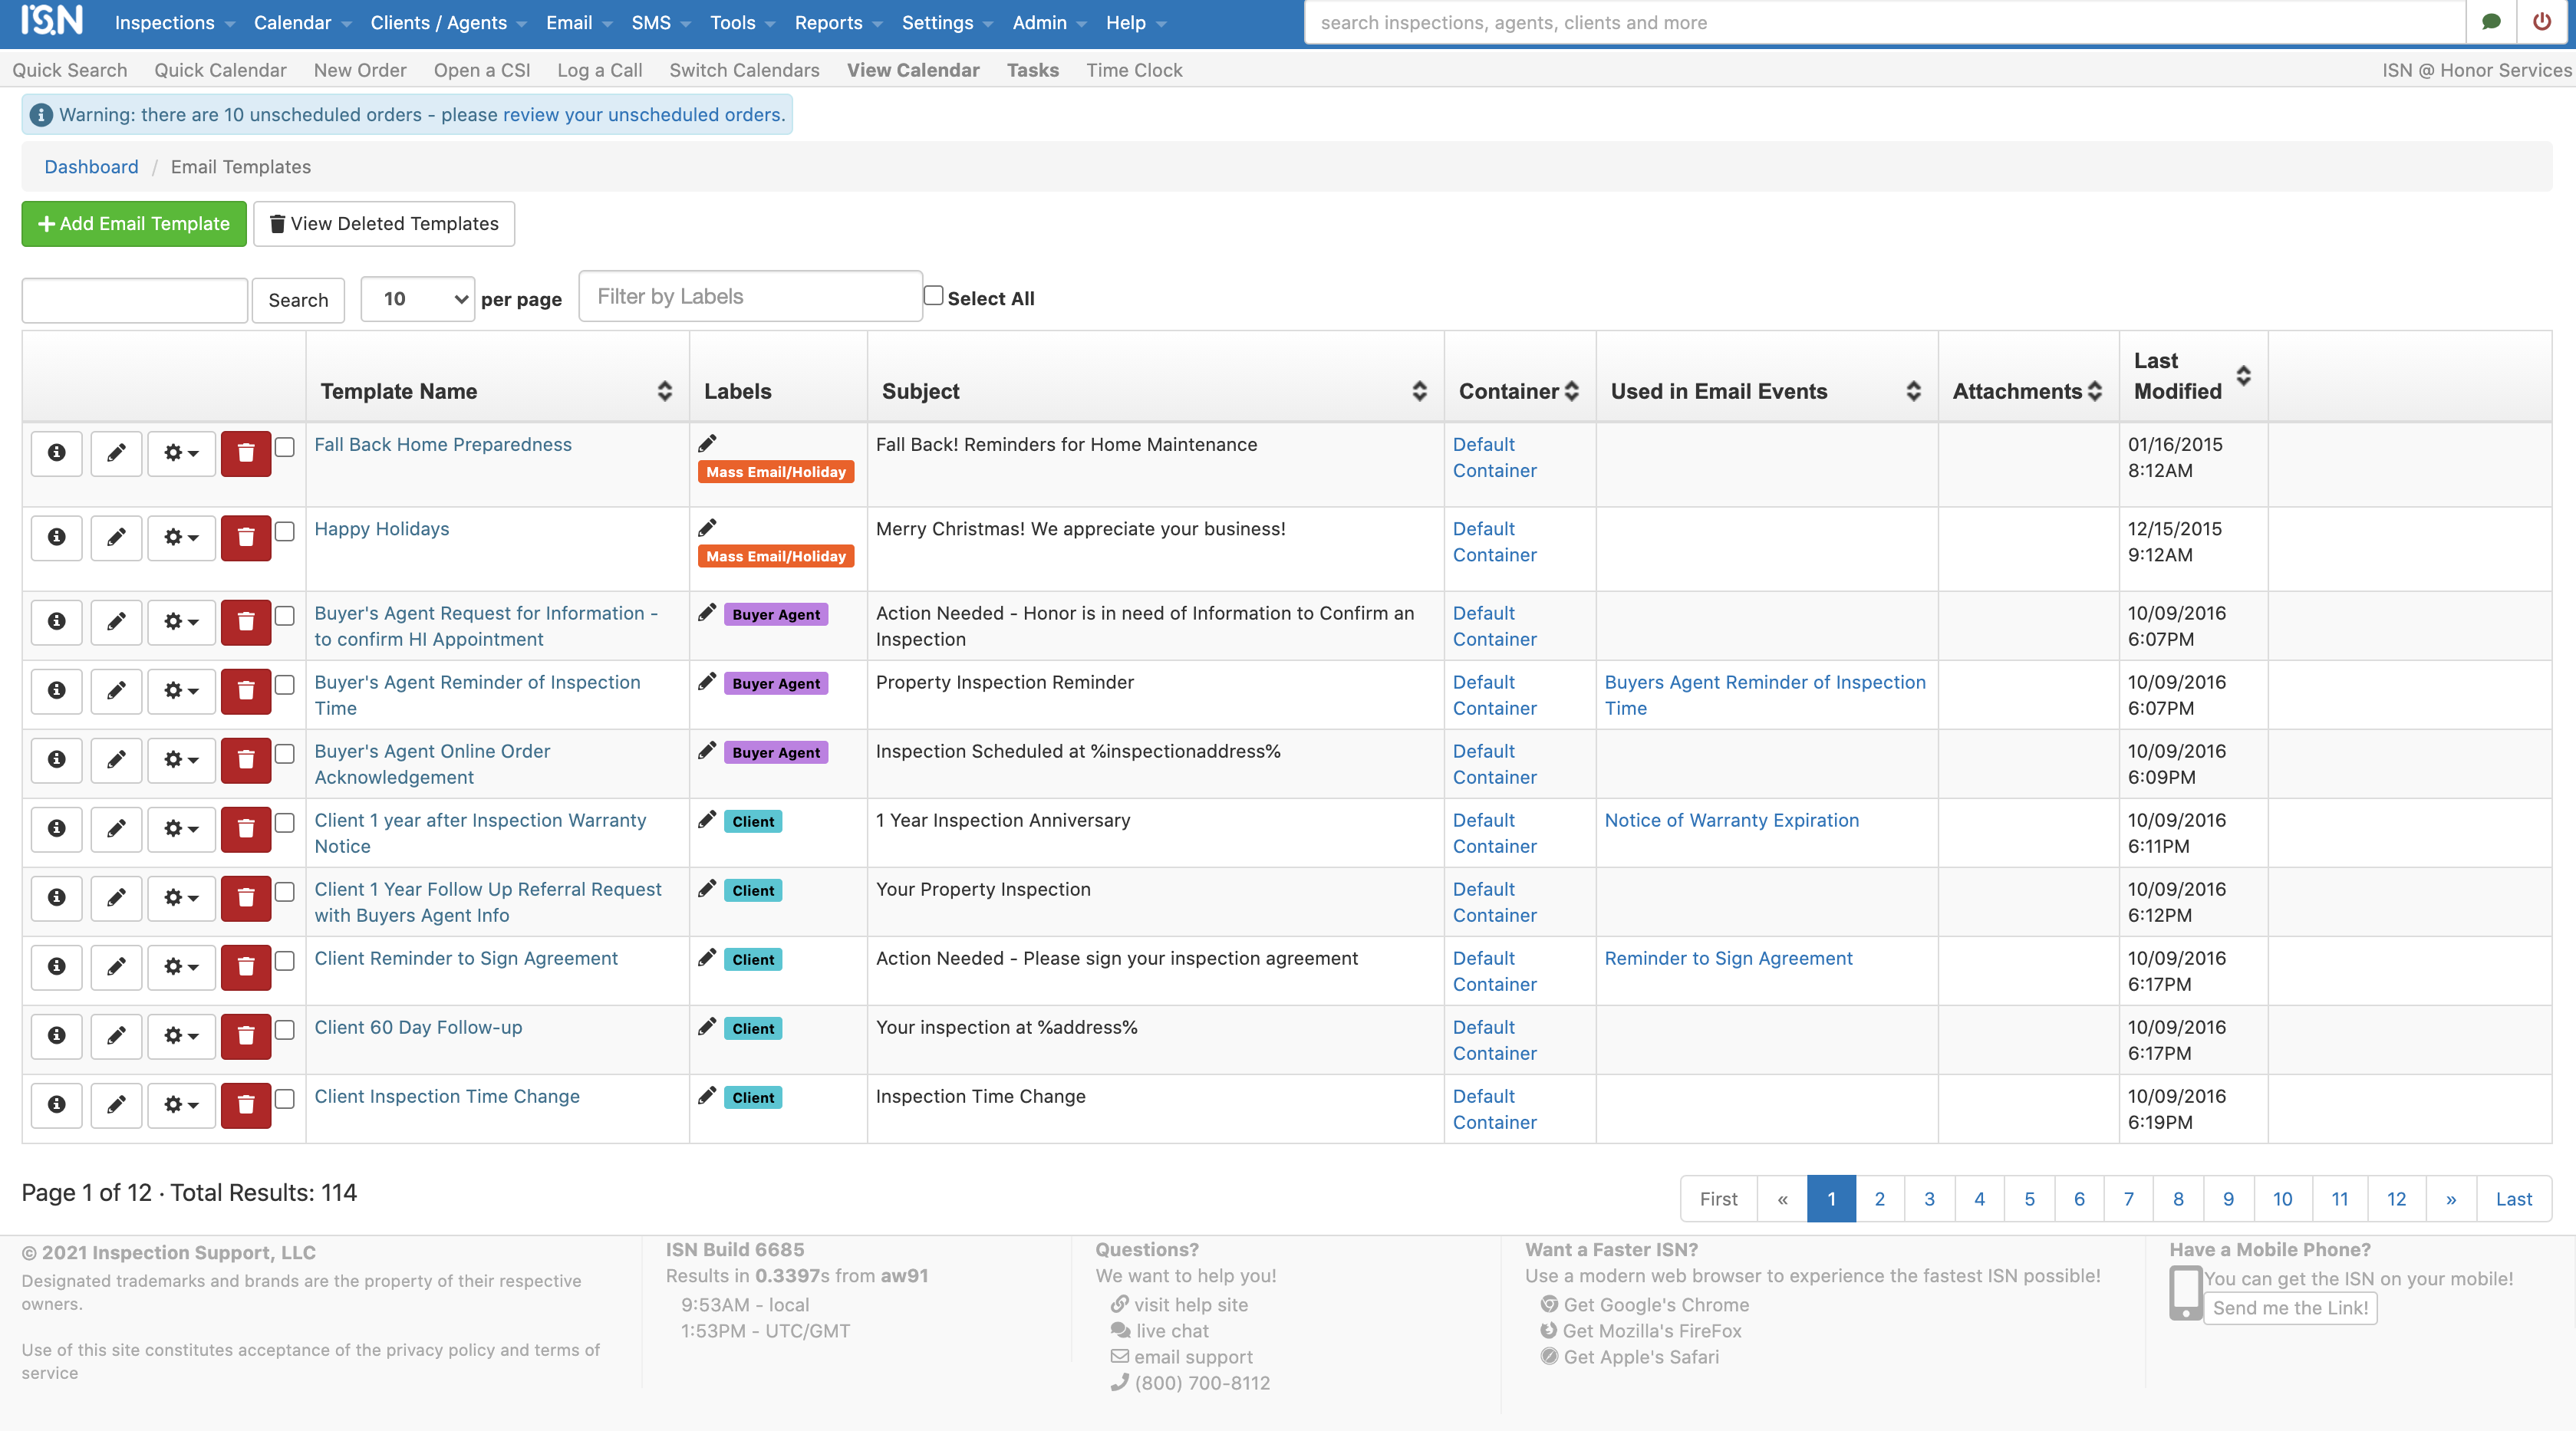Edit the Happy Holidays template with pencil icon
2576x1431 pixels.
coord(116,537)
